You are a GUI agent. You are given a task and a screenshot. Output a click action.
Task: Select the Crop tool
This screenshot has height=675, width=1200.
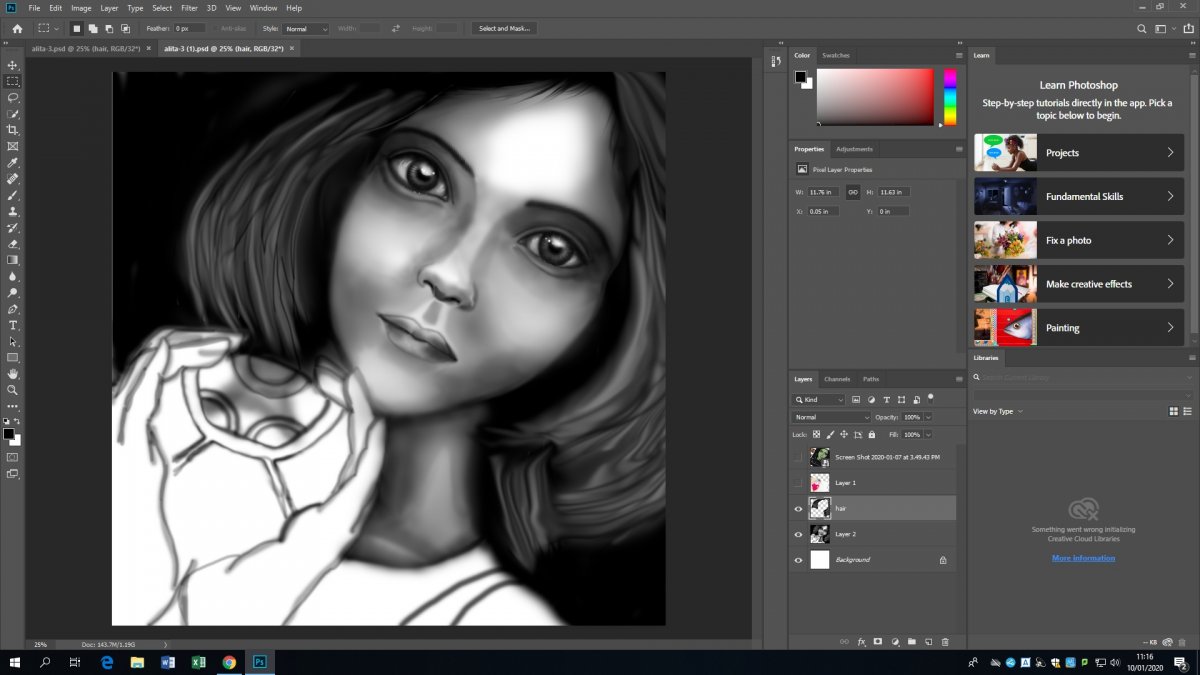[13, 130]
